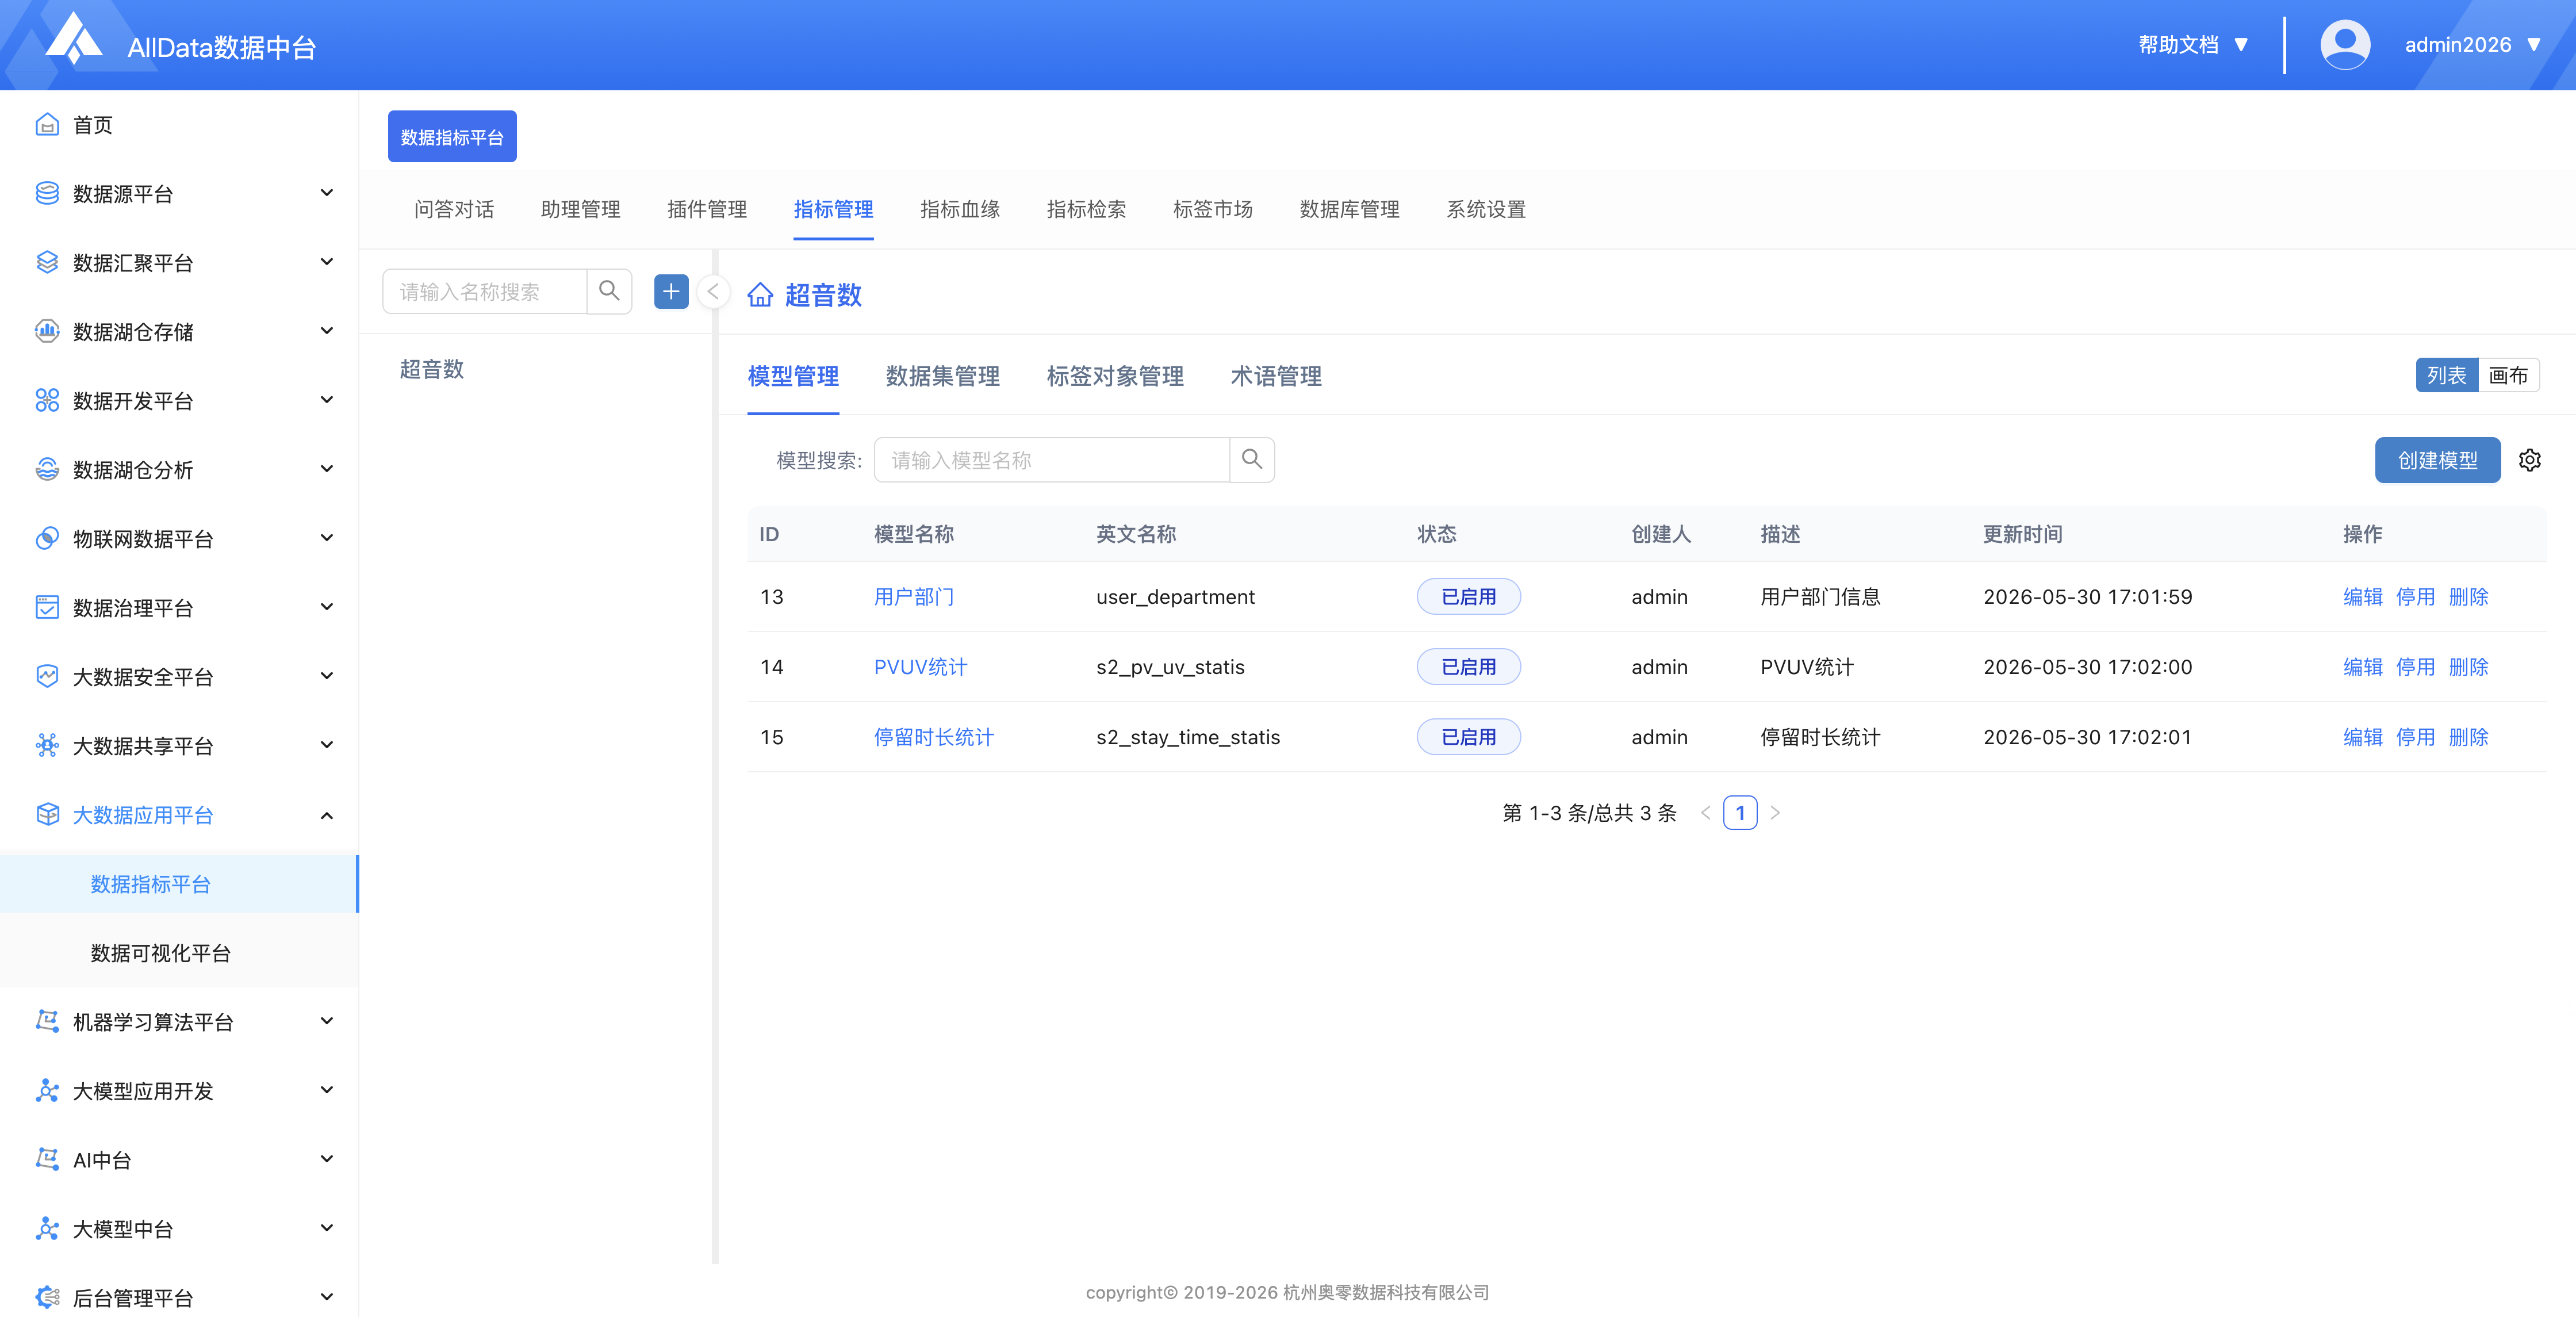
Task: Click next page arrow in pagination
Action: coord(1775,813)
